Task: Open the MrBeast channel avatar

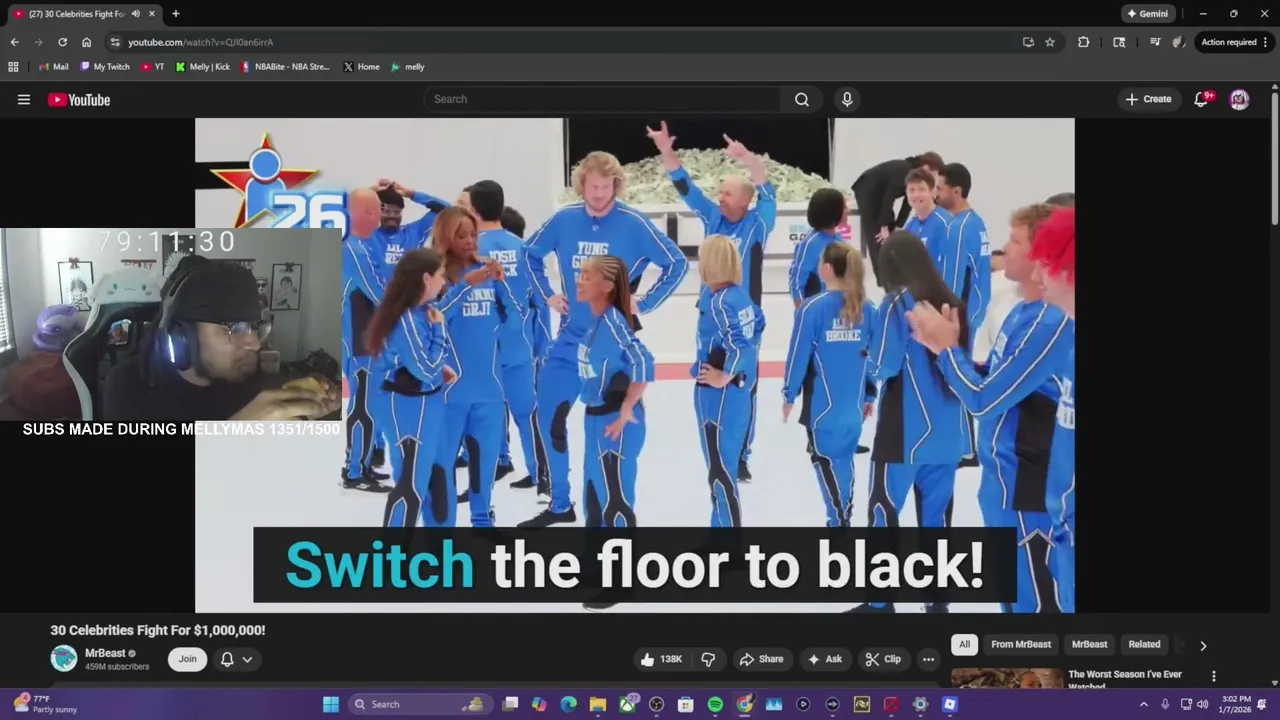Action: point(64,658)
